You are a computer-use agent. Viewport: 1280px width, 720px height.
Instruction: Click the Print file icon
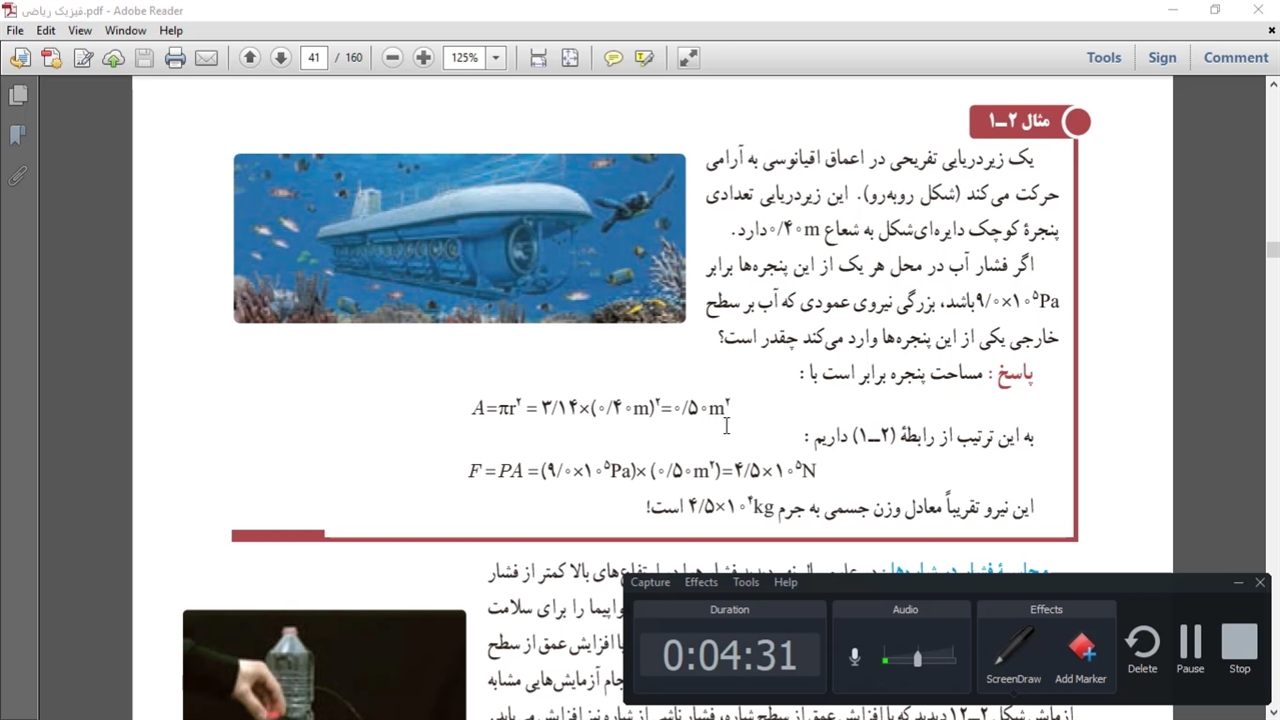pos(176,58)
